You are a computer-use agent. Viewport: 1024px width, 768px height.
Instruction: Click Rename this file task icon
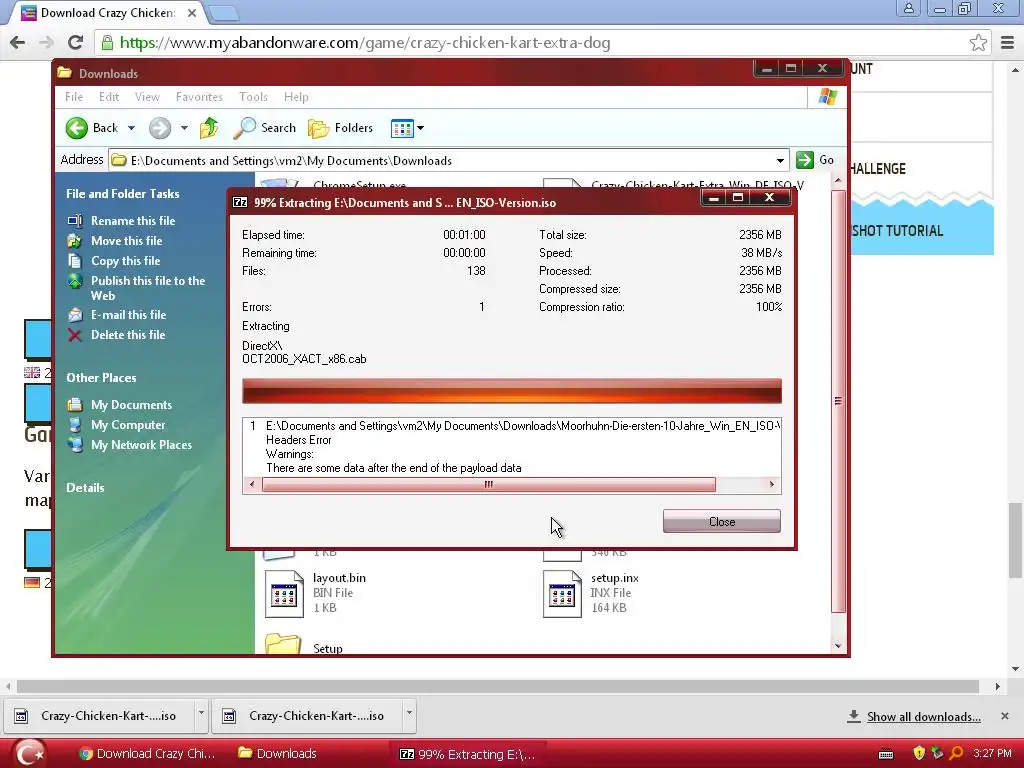click(x=75, y=221)
